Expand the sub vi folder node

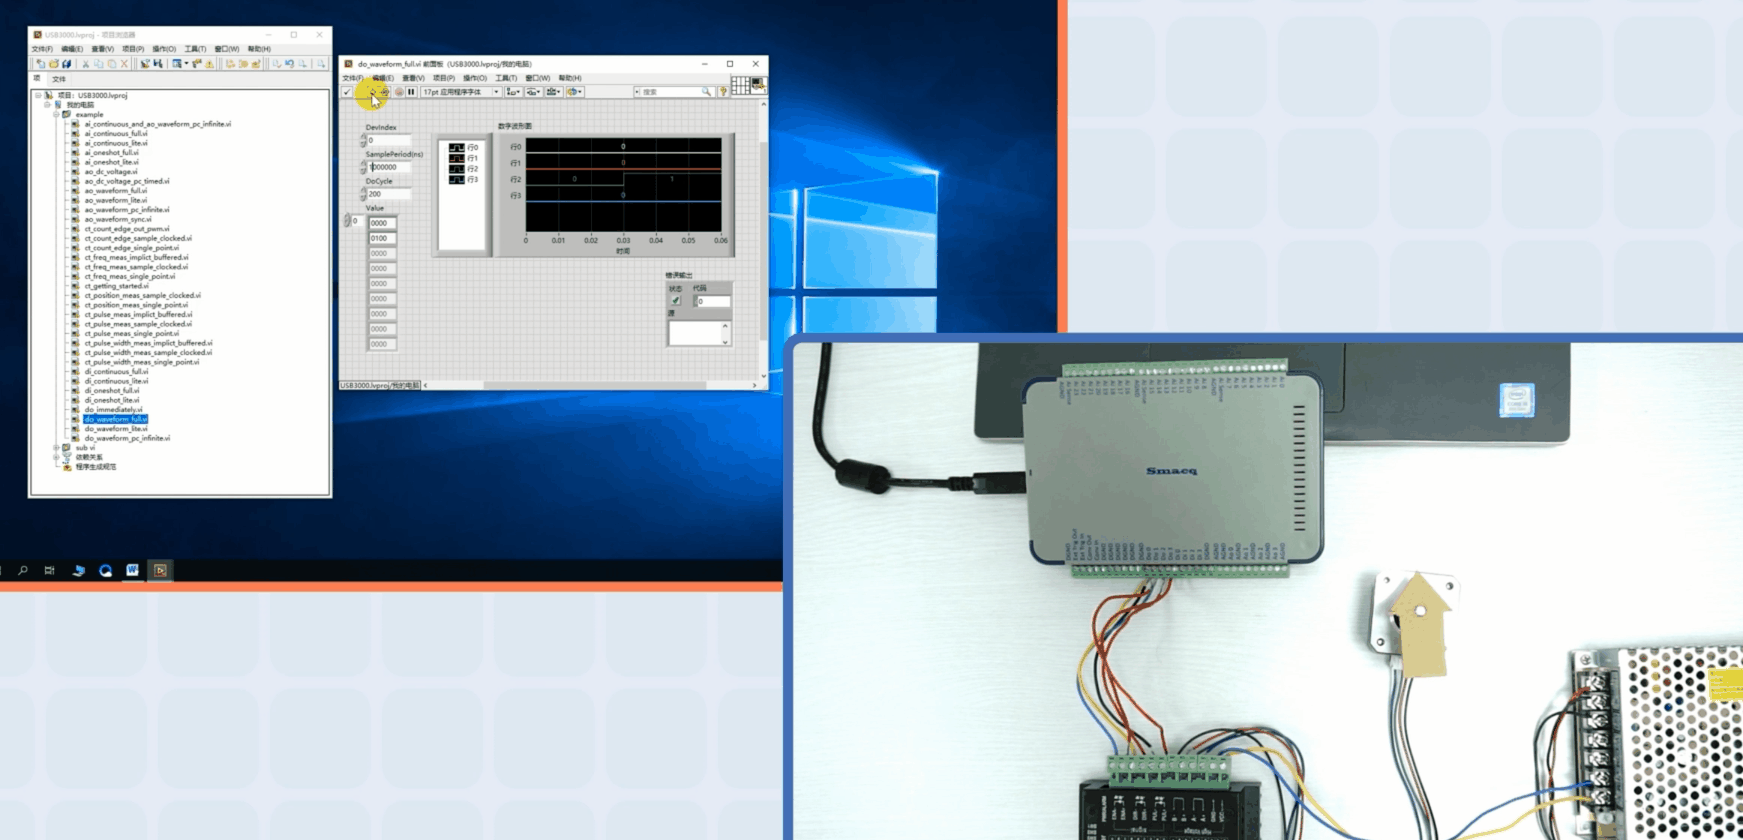pyautogui.click(x=57, y=448)
